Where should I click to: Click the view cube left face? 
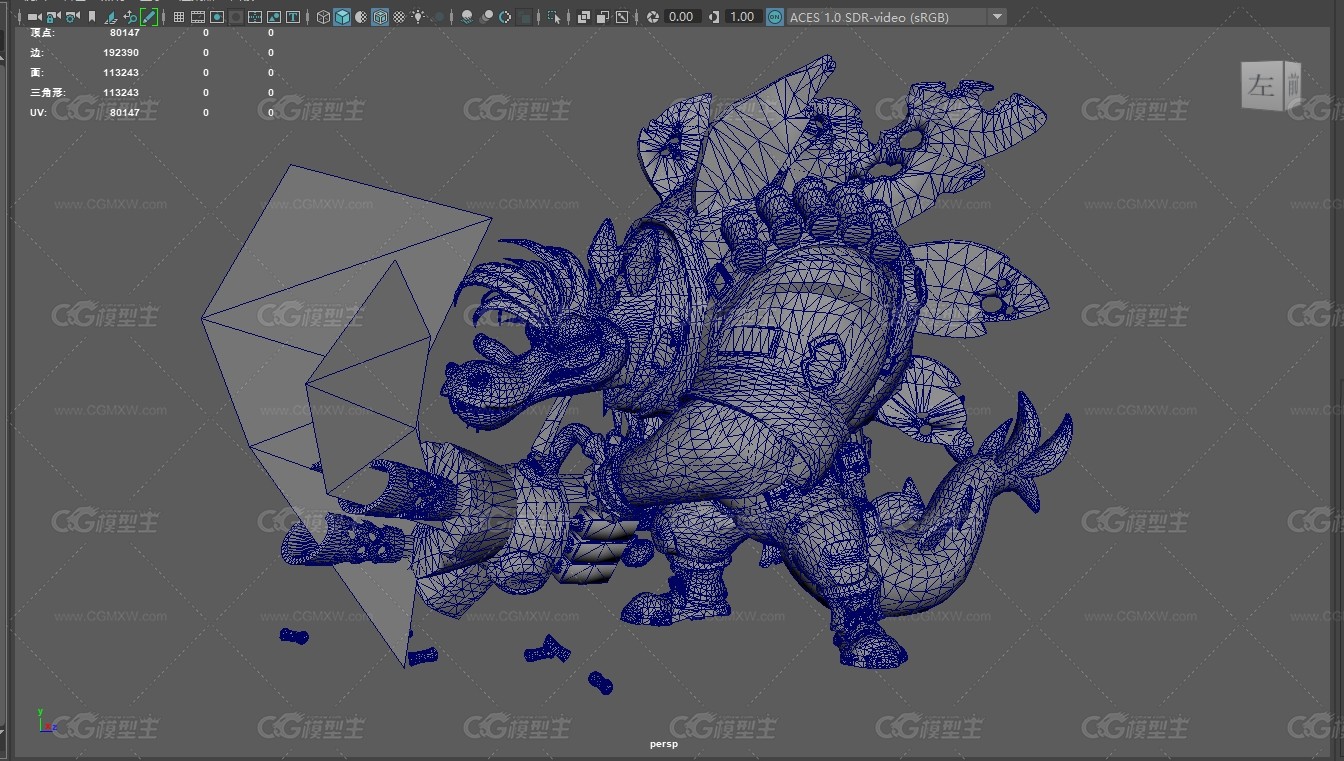[1261, 86]
